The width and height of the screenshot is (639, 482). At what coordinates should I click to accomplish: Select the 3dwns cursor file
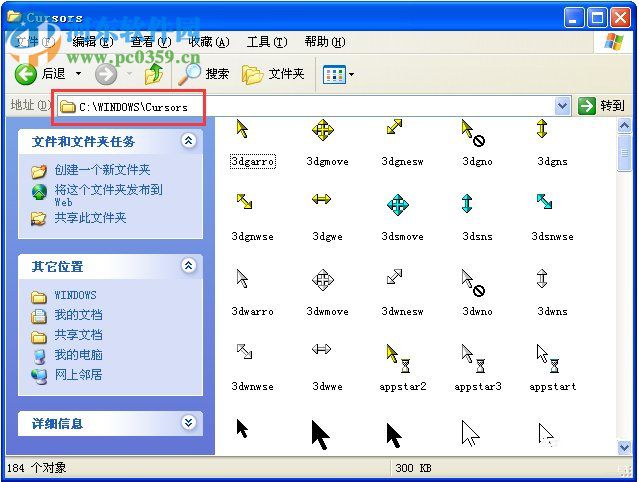click(552, 293)
